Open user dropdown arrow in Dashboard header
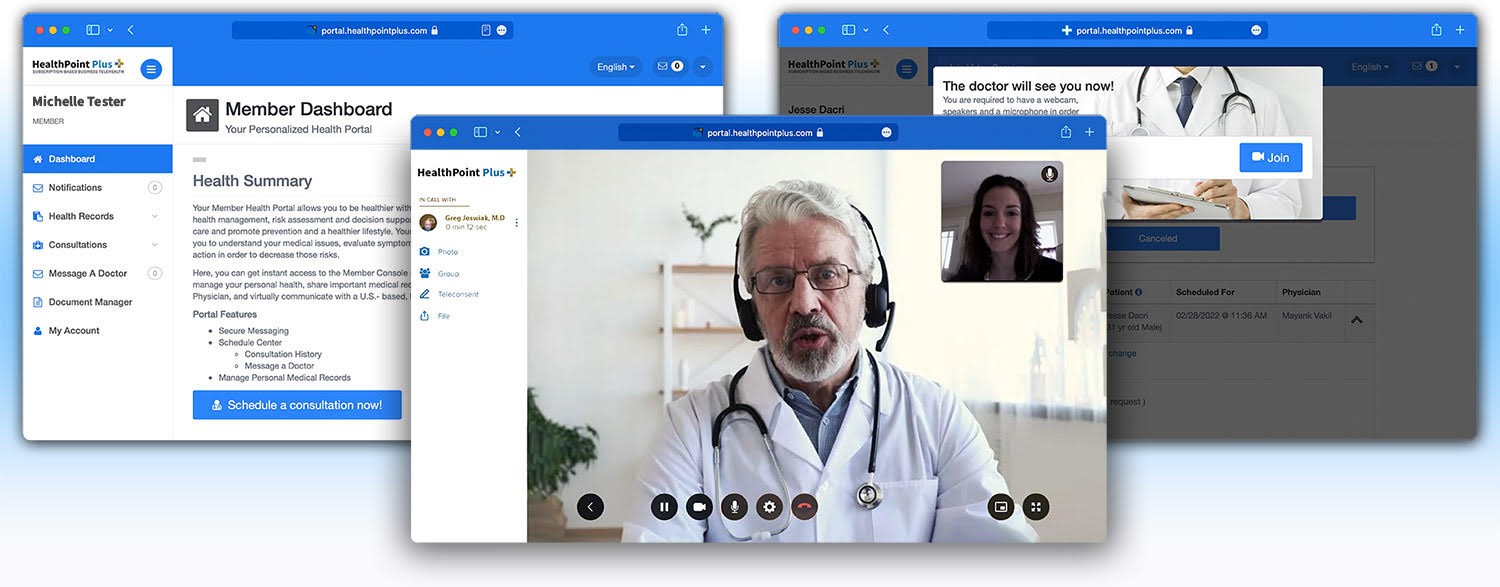Viewport: 1500px width, 587px height. pyautogui.click(x=702, y=67)
